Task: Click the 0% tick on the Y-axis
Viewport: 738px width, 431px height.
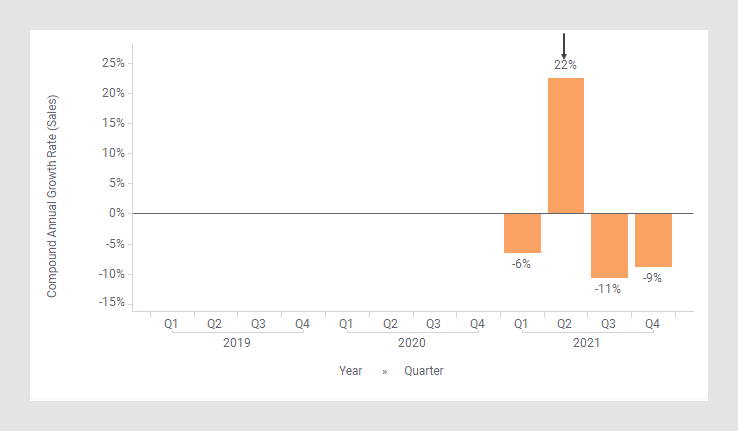Action: [x=116, y=213]
